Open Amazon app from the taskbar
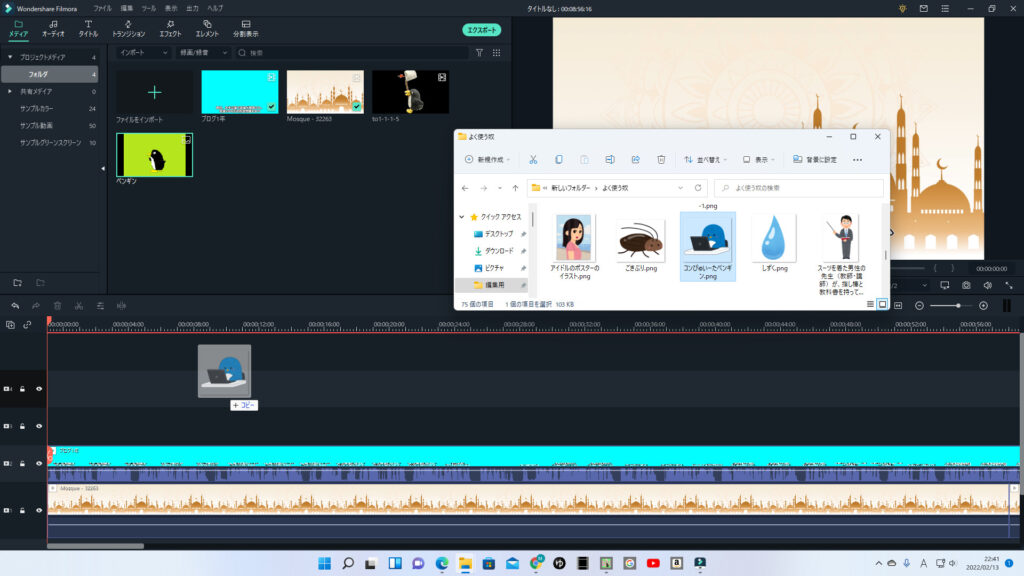This screenshot has height=576, width=1024. (677, 563)
